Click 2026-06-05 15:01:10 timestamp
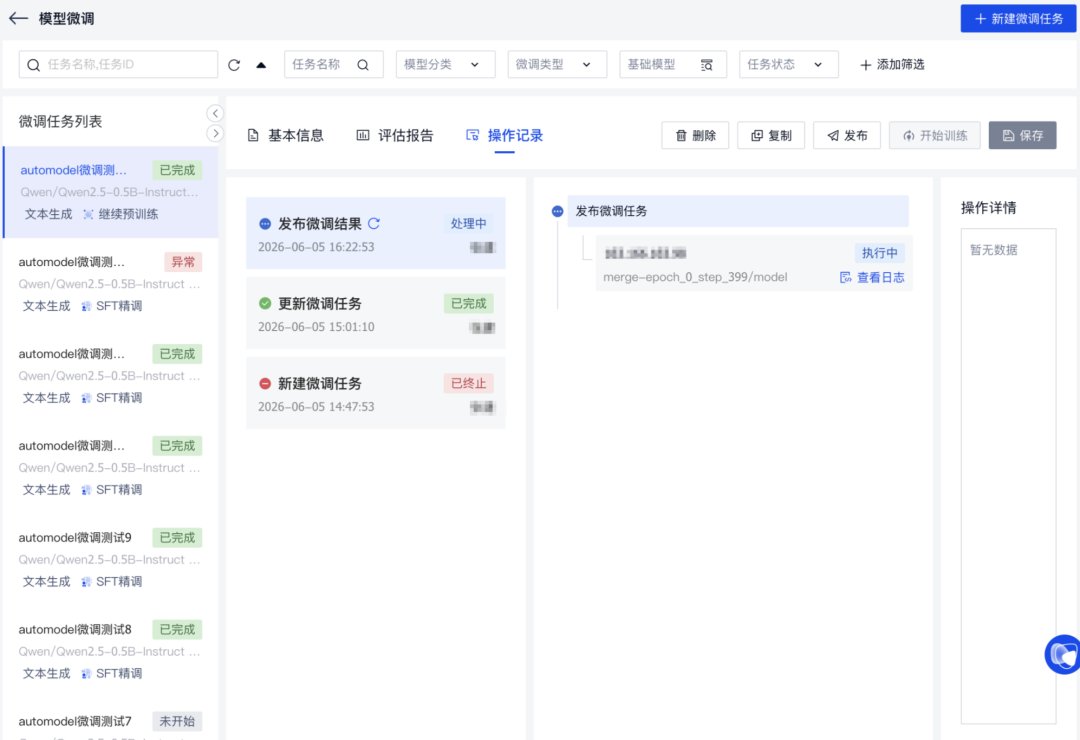 click(316, 327)
